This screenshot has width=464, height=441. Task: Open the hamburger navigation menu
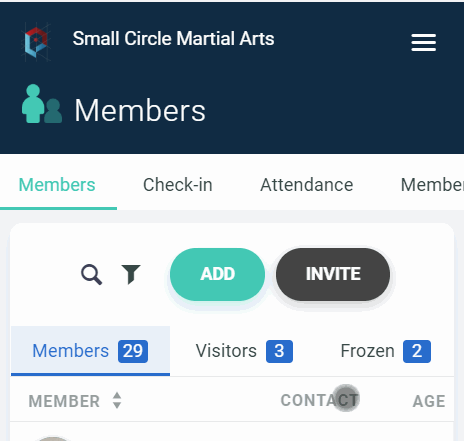(x=423, y=43)
